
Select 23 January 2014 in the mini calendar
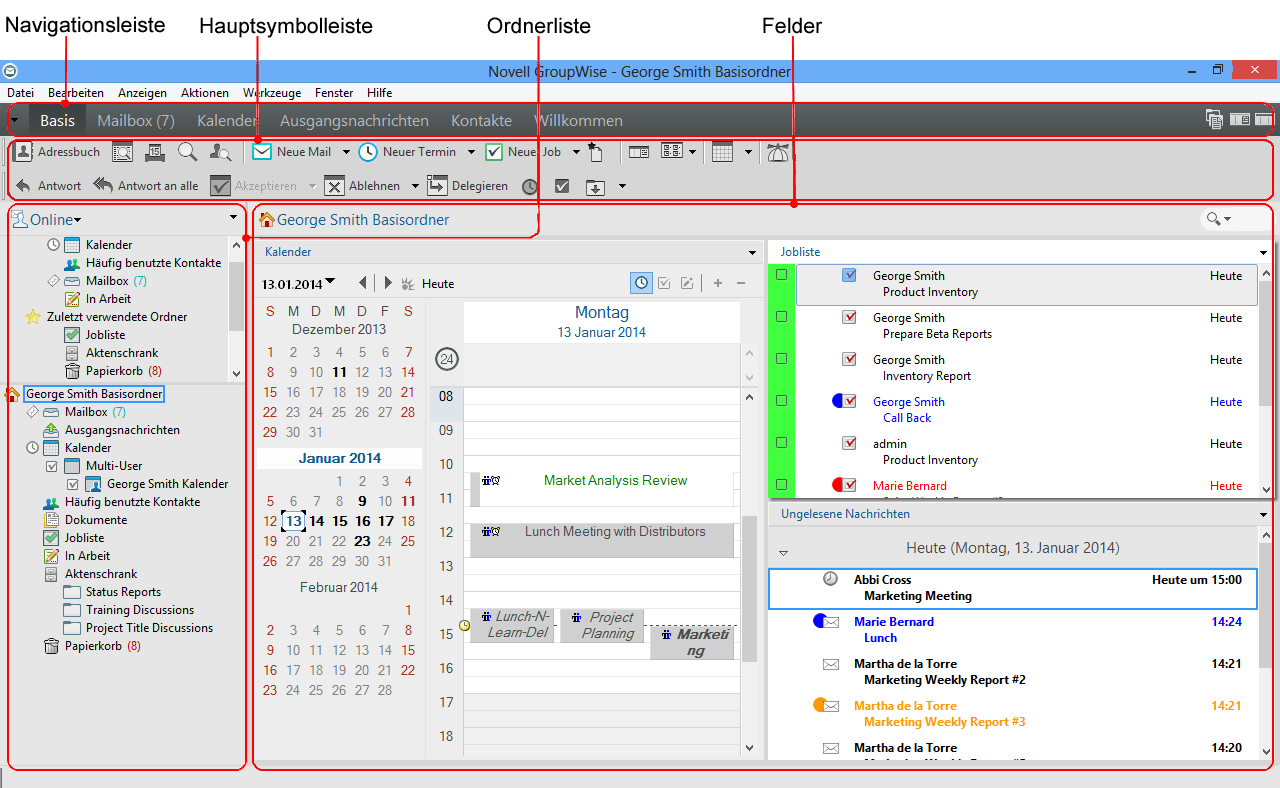tap(362, 541)
